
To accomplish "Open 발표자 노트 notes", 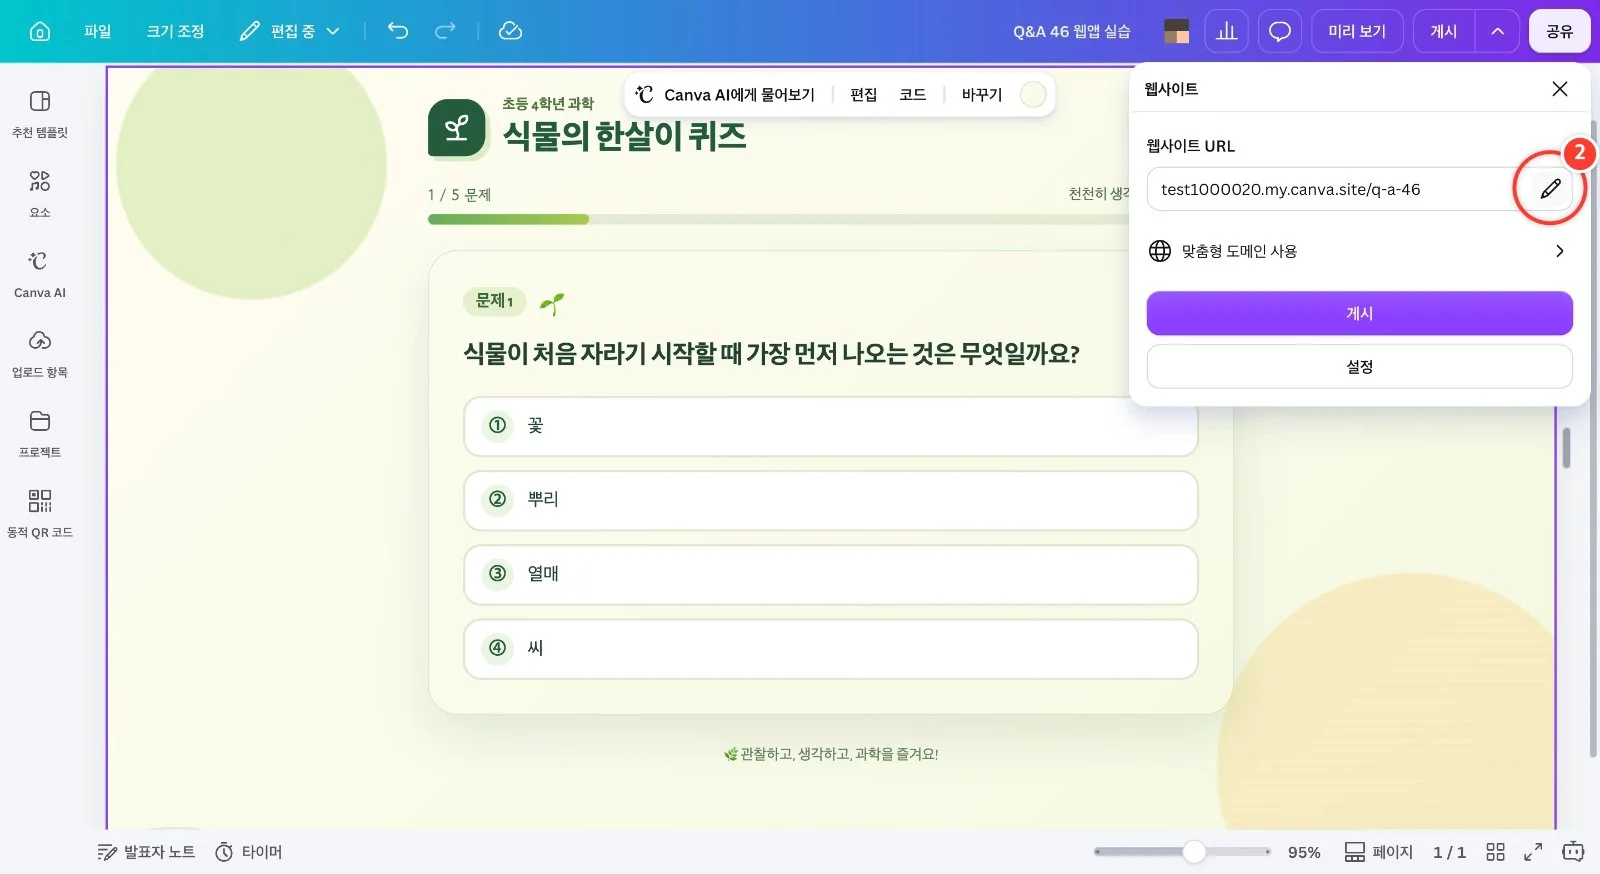I will (x=146, y=852).
